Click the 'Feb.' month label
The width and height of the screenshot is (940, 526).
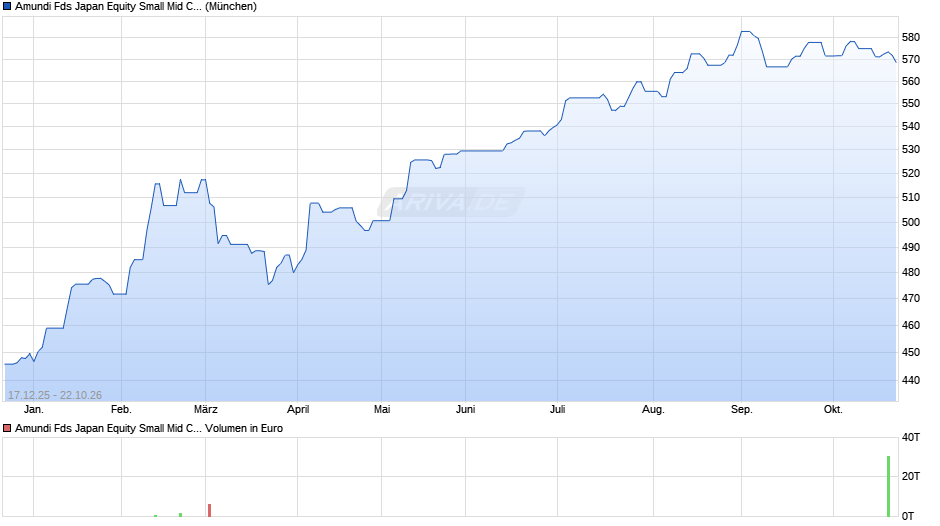[x=121, y=410]
